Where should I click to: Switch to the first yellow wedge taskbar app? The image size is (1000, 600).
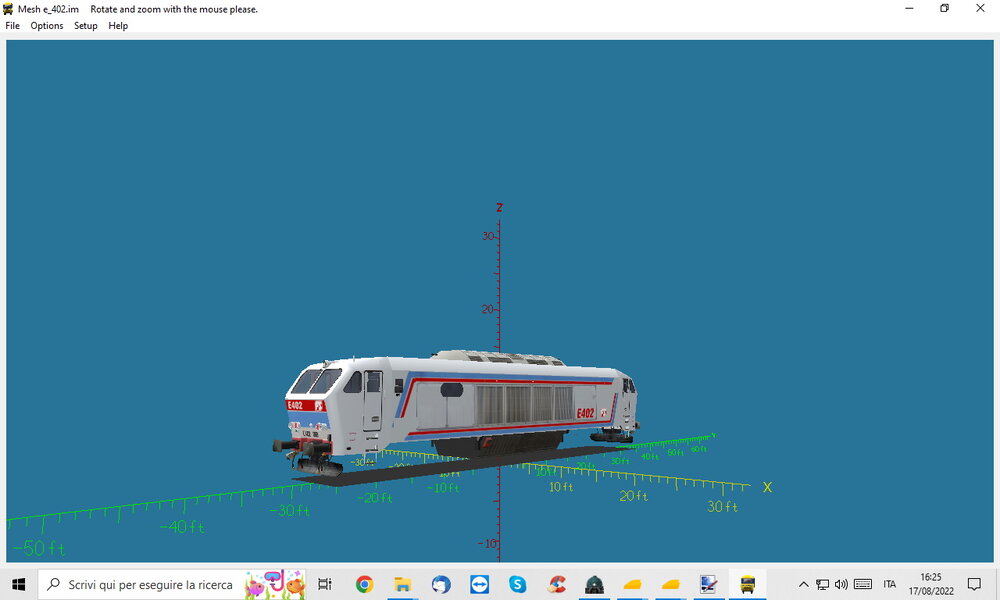tap(632, 584)
